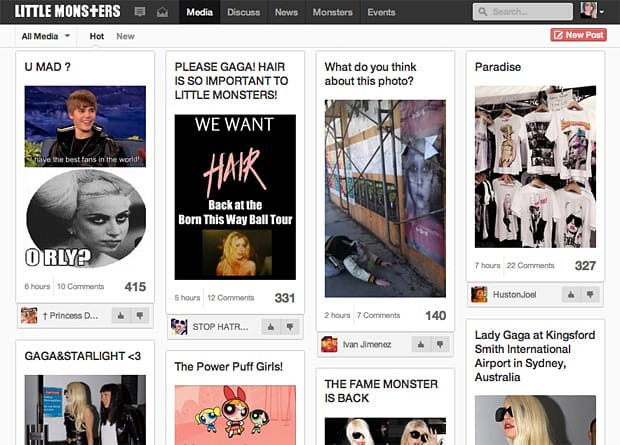620x445 pixels.
Task: View the 12 Comments link
Action: (x=231, y=298)
